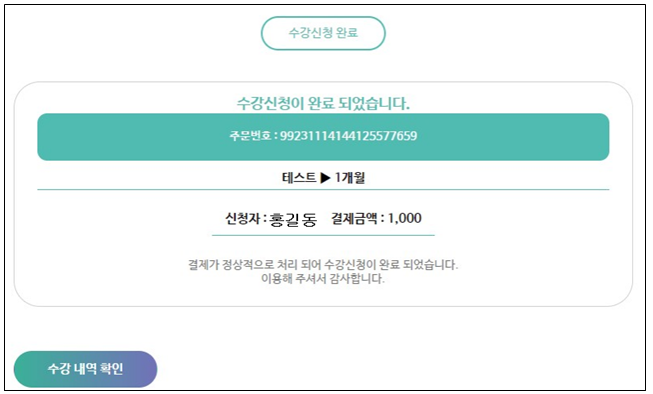The height and width of the screenshot is (394, 653).
Task: Select the course name 테스트
Action: (x=299, y=178)
